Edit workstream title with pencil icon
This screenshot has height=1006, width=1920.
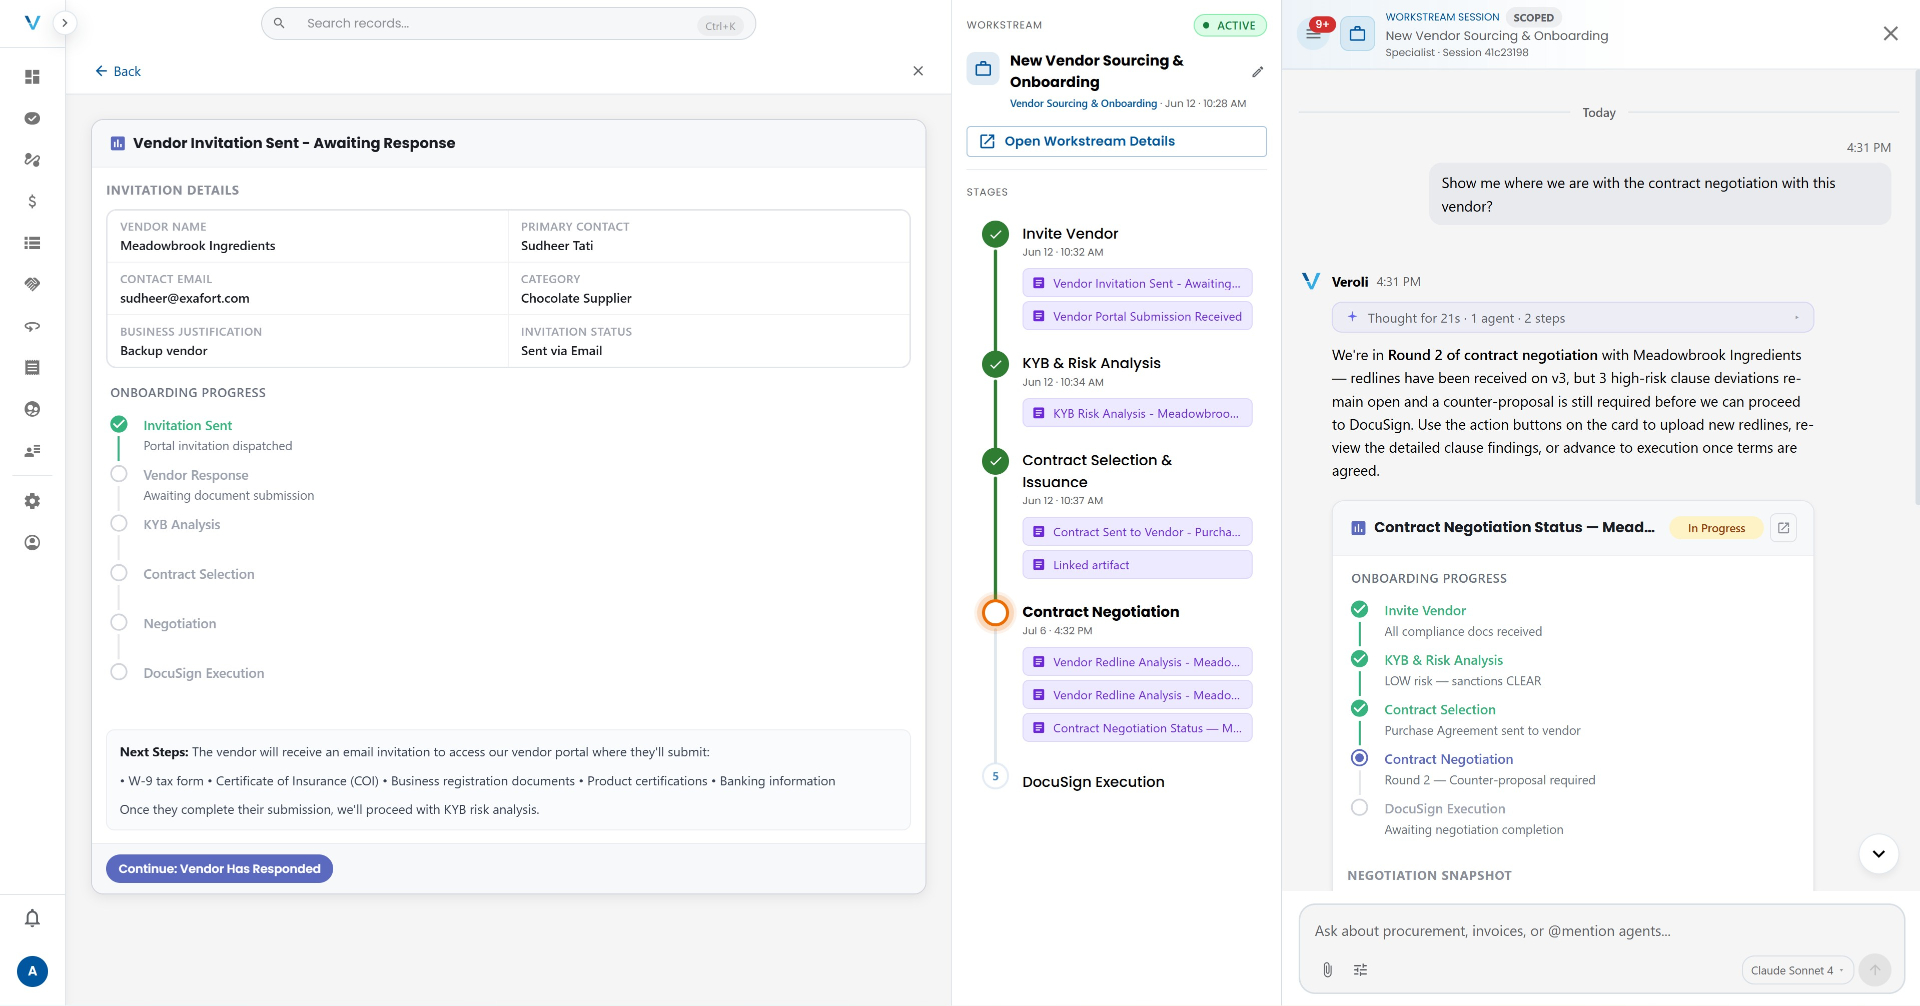point(1257,72)
